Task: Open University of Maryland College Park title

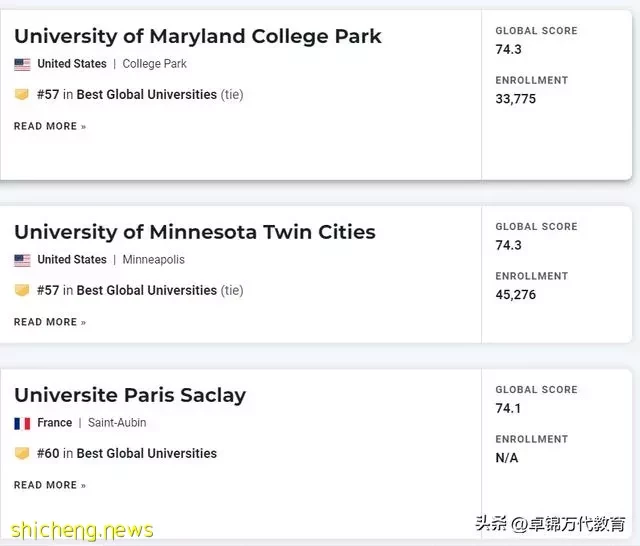Action: point(198,37)
